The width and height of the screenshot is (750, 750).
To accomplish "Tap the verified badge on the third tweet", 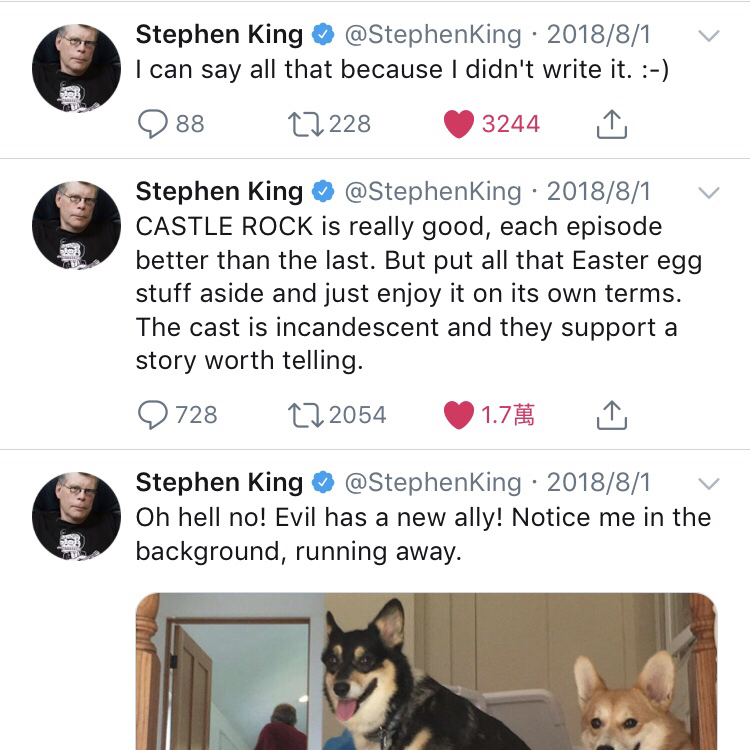I will point(323,483).
